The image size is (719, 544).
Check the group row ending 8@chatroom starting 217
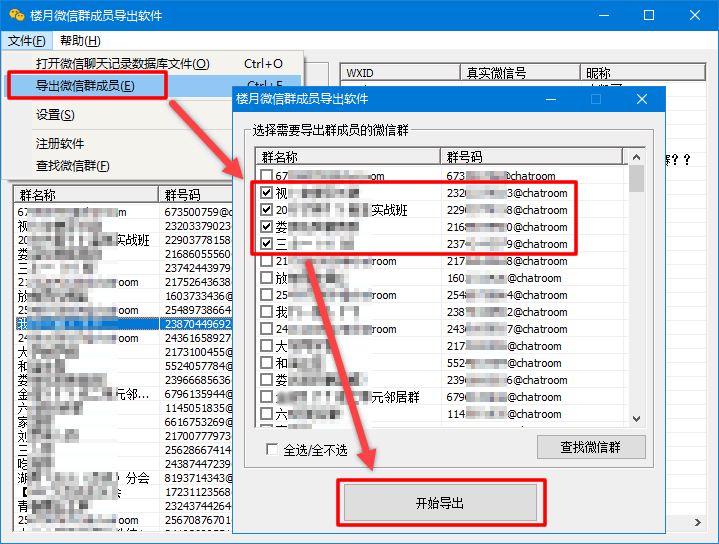(266, 261)
